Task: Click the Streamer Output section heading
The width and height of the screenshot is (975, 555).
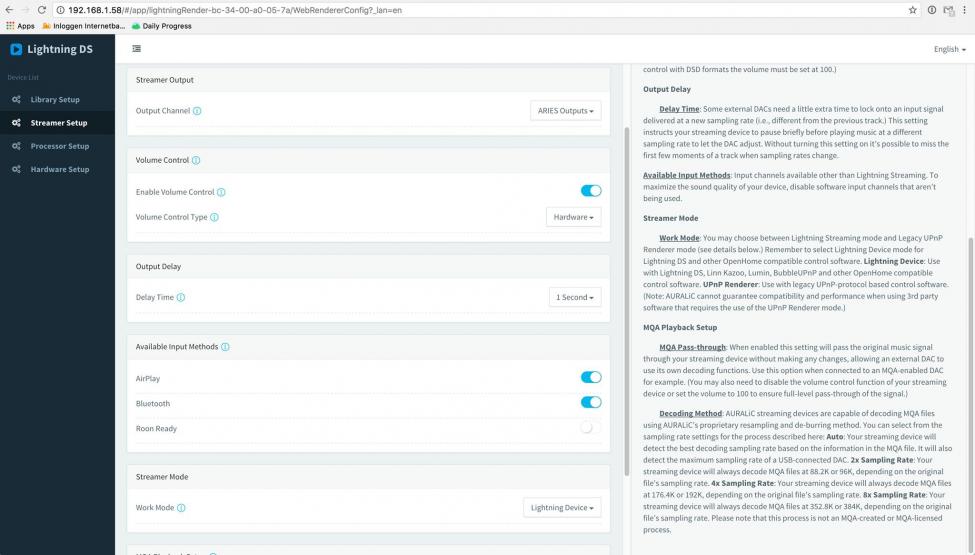Action: pyautogui.click(x=165, y=80)
